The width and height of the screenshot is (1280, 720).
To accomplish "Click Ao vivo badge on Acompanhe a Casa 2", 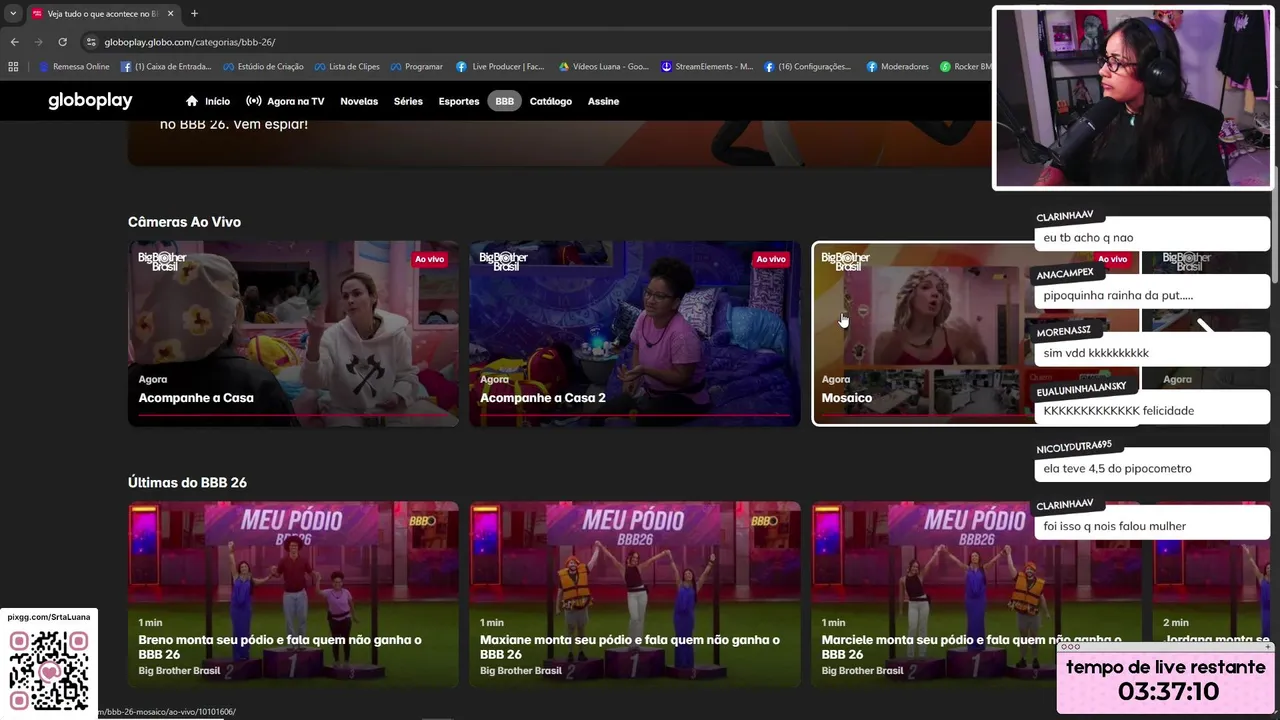I will tap(771, 259).
